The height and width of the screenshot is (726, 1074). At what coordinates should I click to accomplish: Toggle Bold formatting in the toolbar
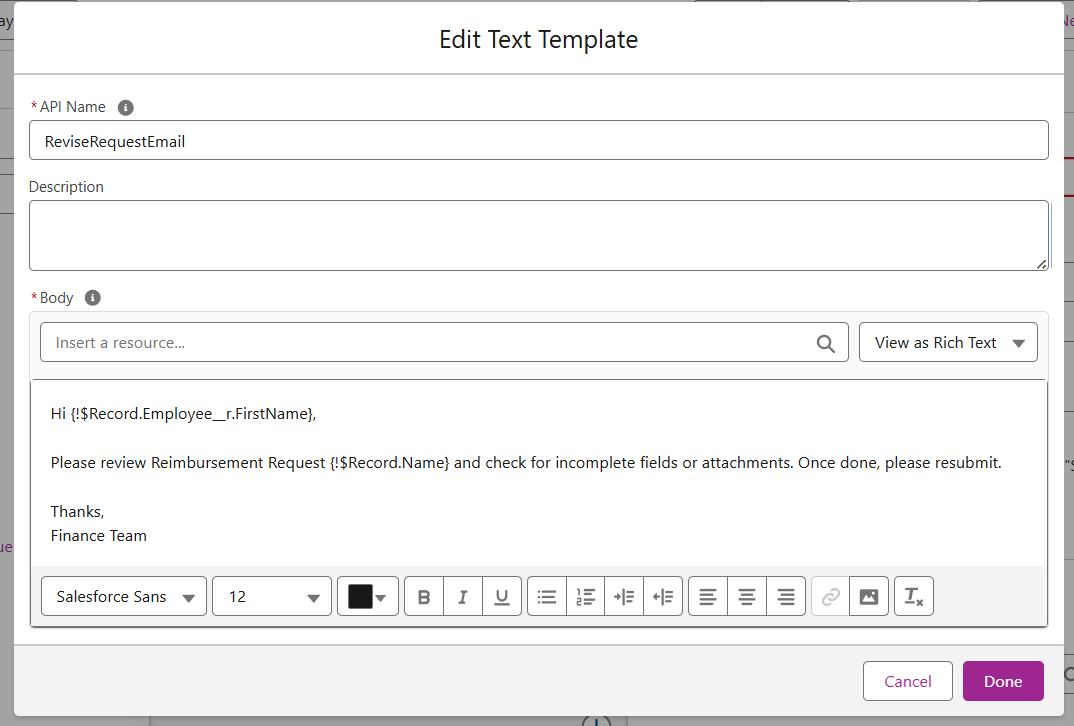(424, 597)
